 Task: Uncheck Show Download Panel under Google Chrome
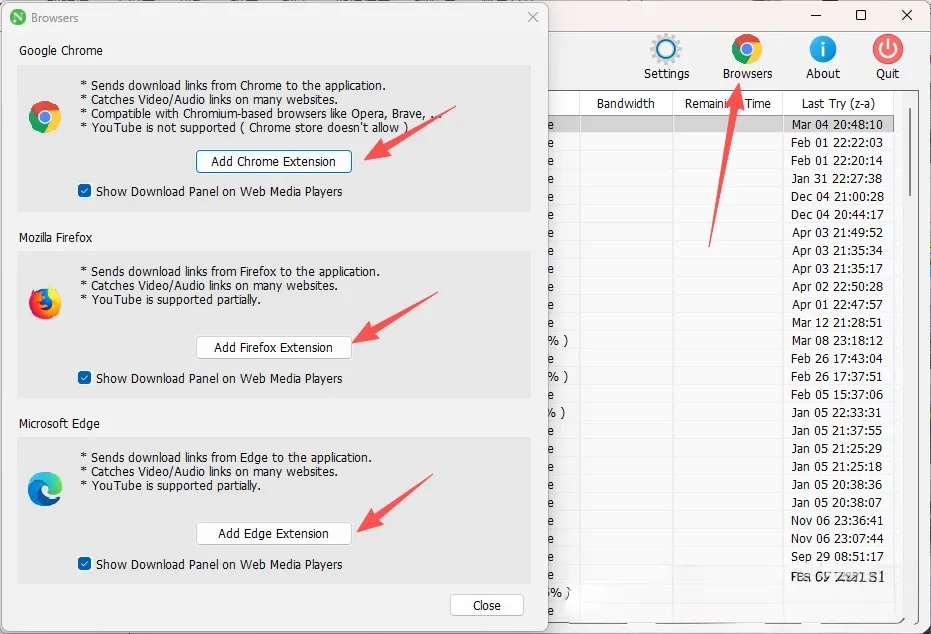(84, 191)
